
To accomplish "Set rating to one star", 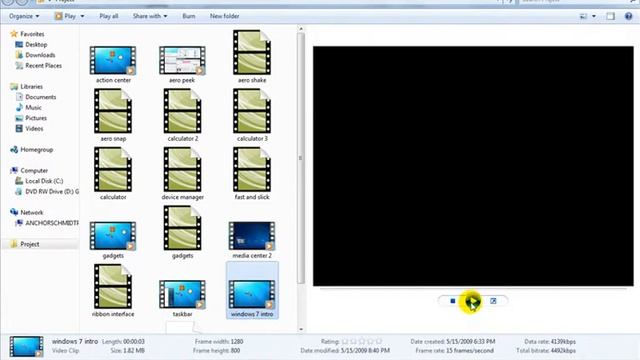I will (345, 341).
